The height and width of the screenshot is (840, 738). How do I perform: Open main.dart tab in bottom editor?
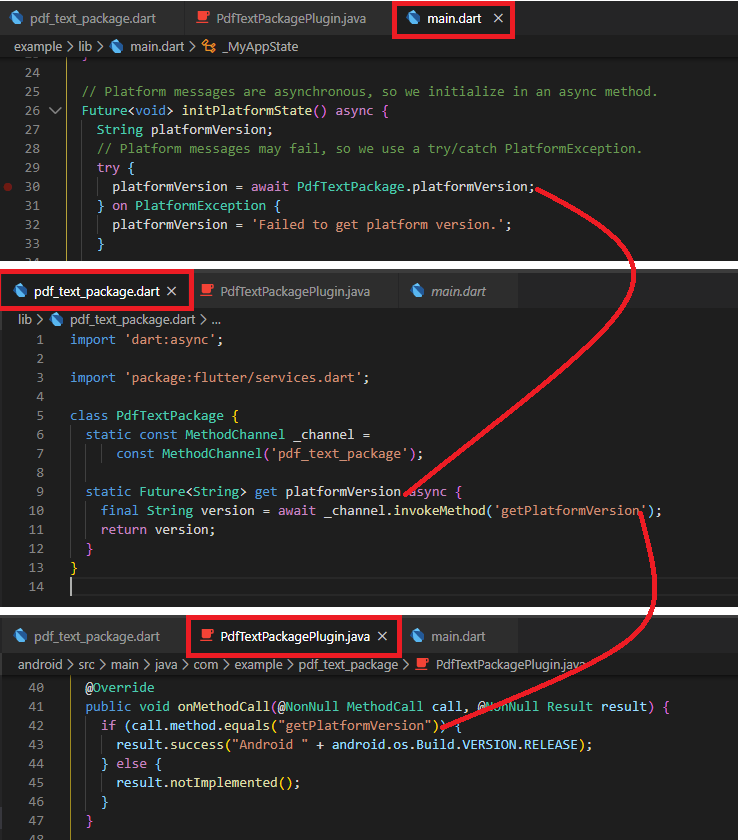tap(458, 636)
